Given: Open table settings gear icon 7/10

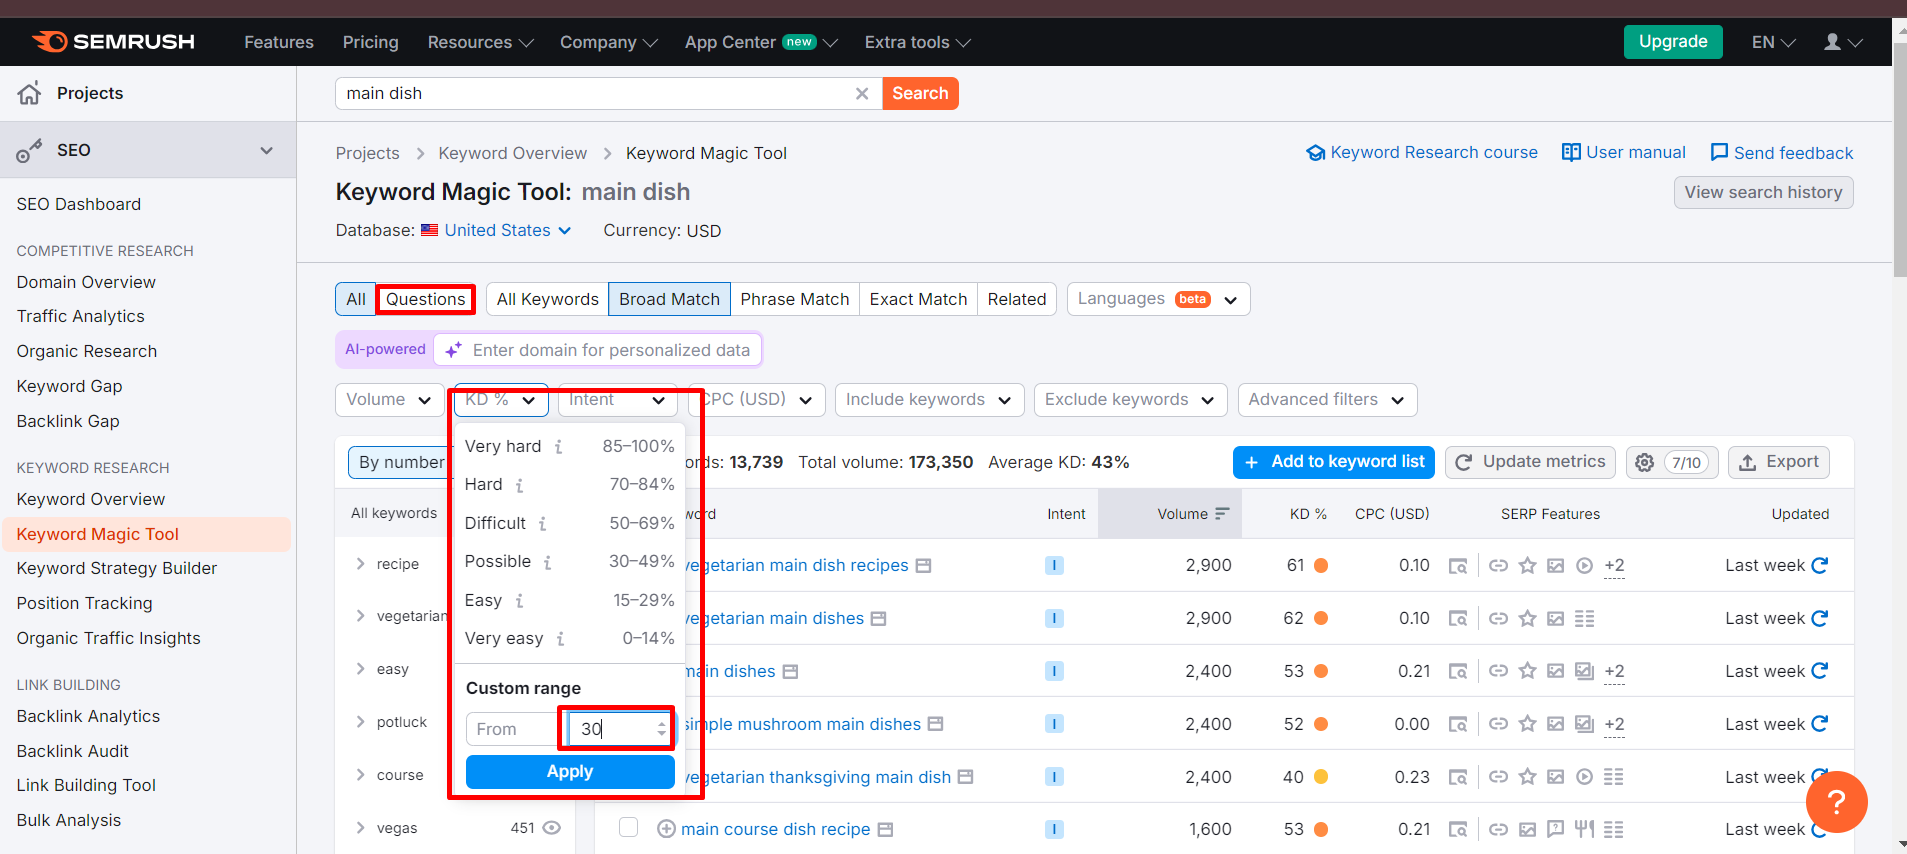Looking at the screenshot, I should pos(1672,462).
